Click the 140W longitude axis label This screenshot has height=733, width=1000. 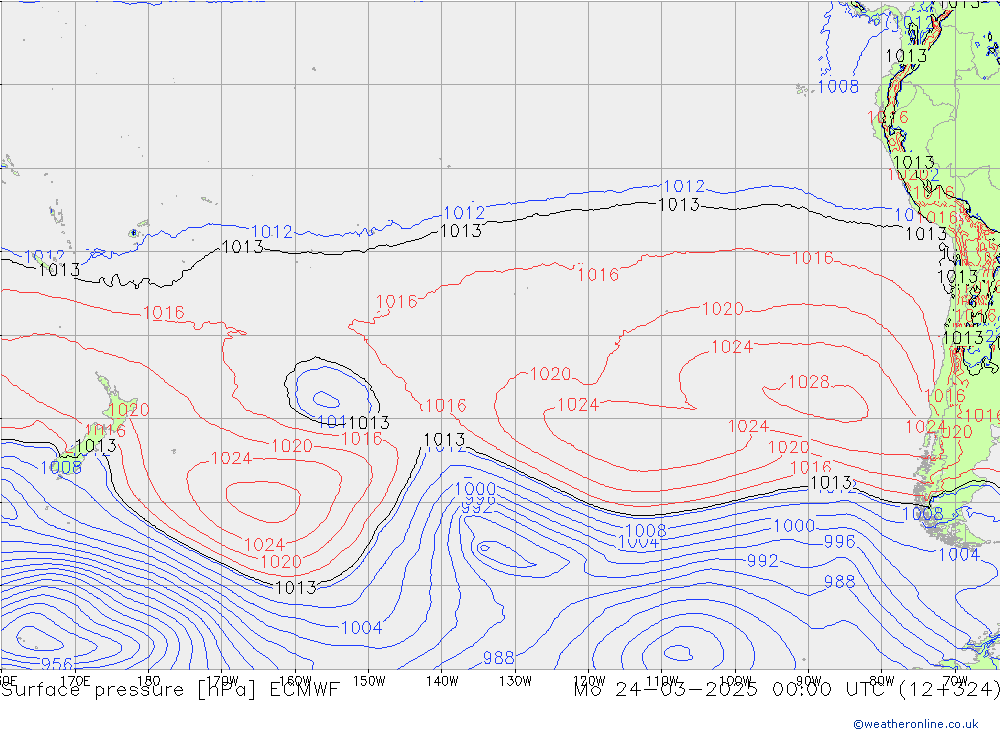[x=442, y=681]
